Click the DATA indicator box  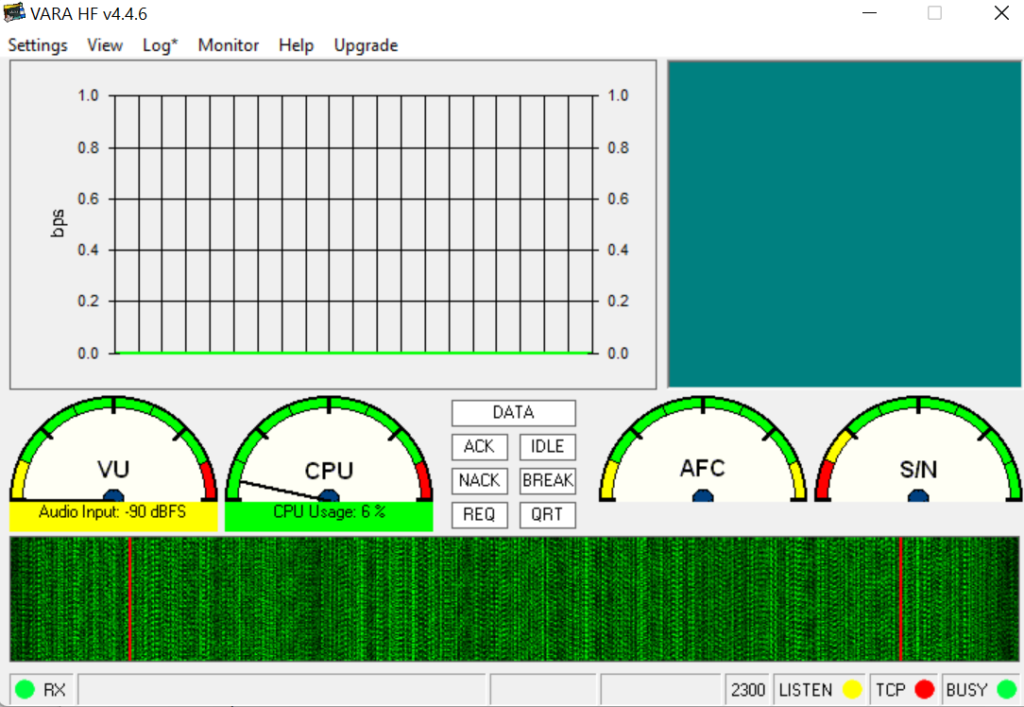[513, 413]
